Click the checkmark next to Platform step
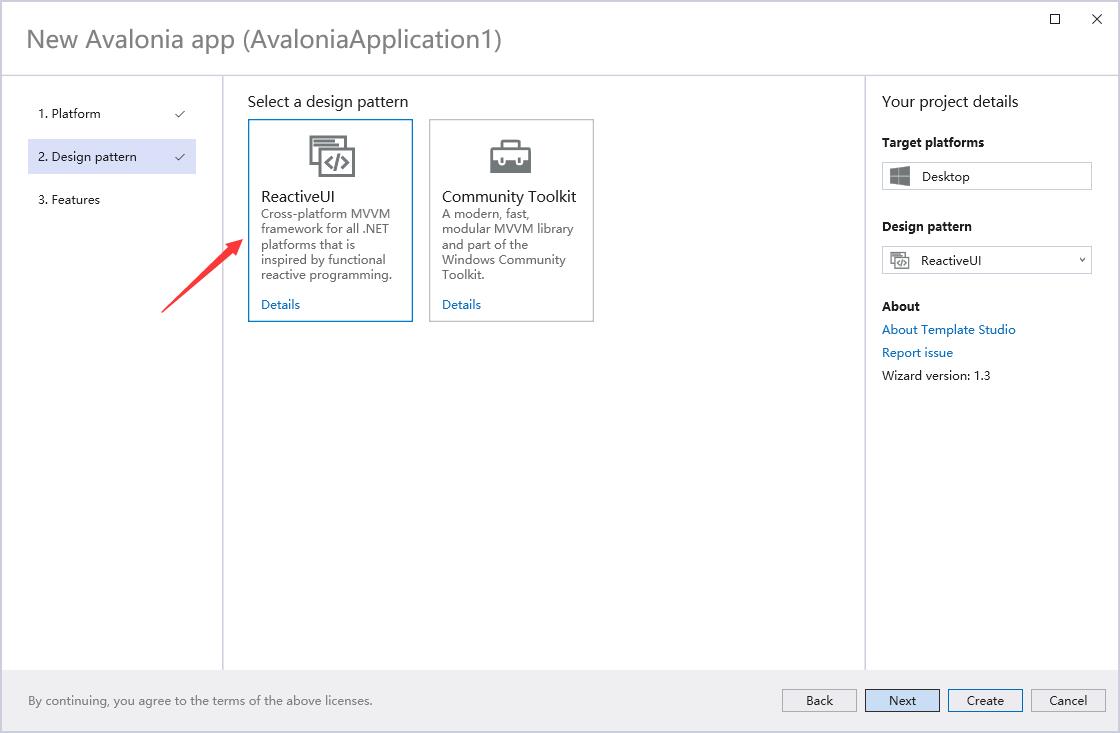The height and width of the screenshot is (733, 1120). (x=180, y=114)
